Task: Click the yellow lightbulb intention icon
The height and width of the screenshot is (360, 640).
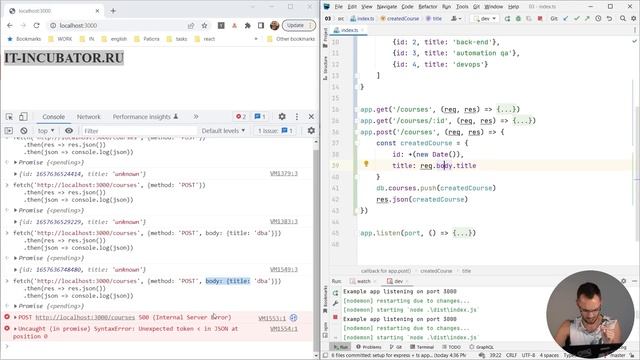Action: coord(366,164)
